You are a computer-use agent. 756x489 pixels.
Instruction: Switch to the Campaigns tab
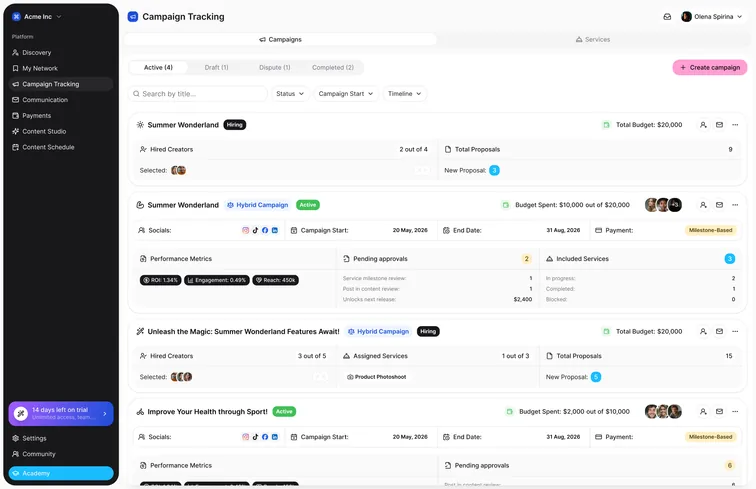(x=281, y=40)
